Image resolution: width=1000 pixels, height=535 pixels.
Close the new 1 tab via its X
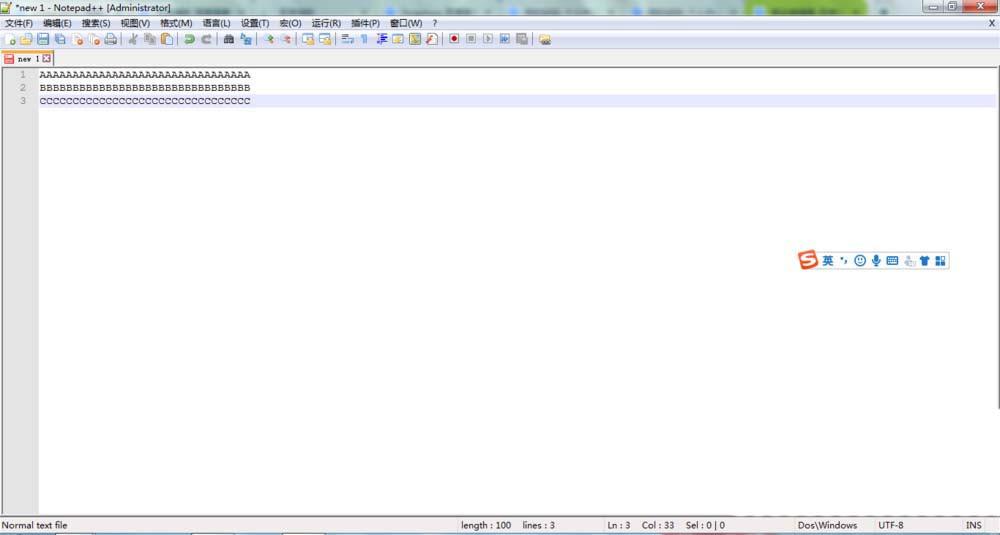tap(46, 59)
